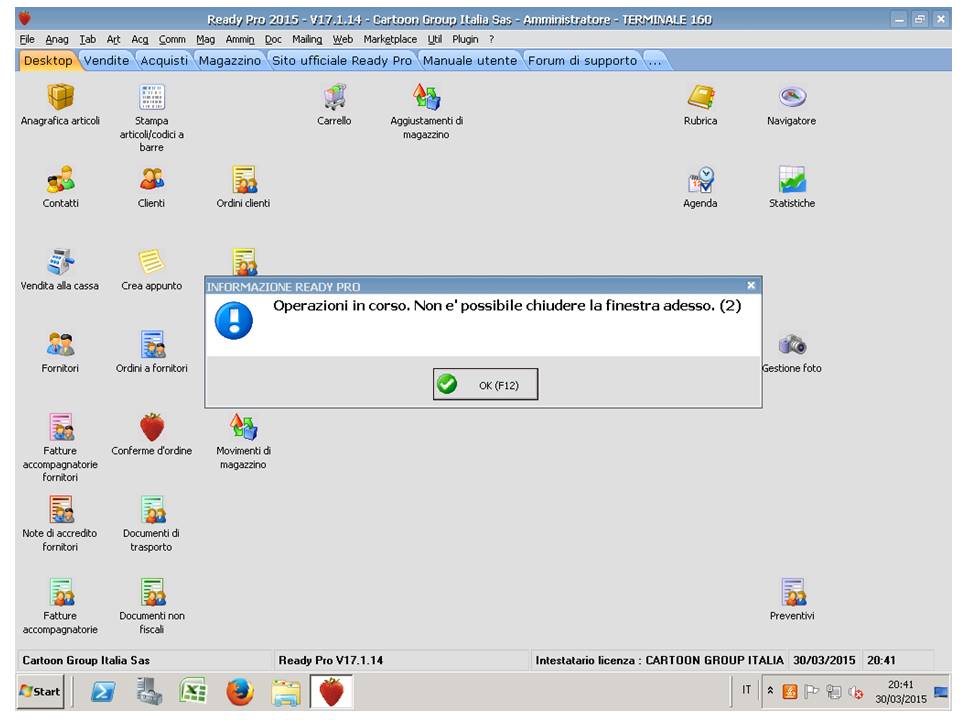The height and width of the screenshot is (720, 960).
Task: Open Documenti non fiscali icon
Action: (151, 593)
